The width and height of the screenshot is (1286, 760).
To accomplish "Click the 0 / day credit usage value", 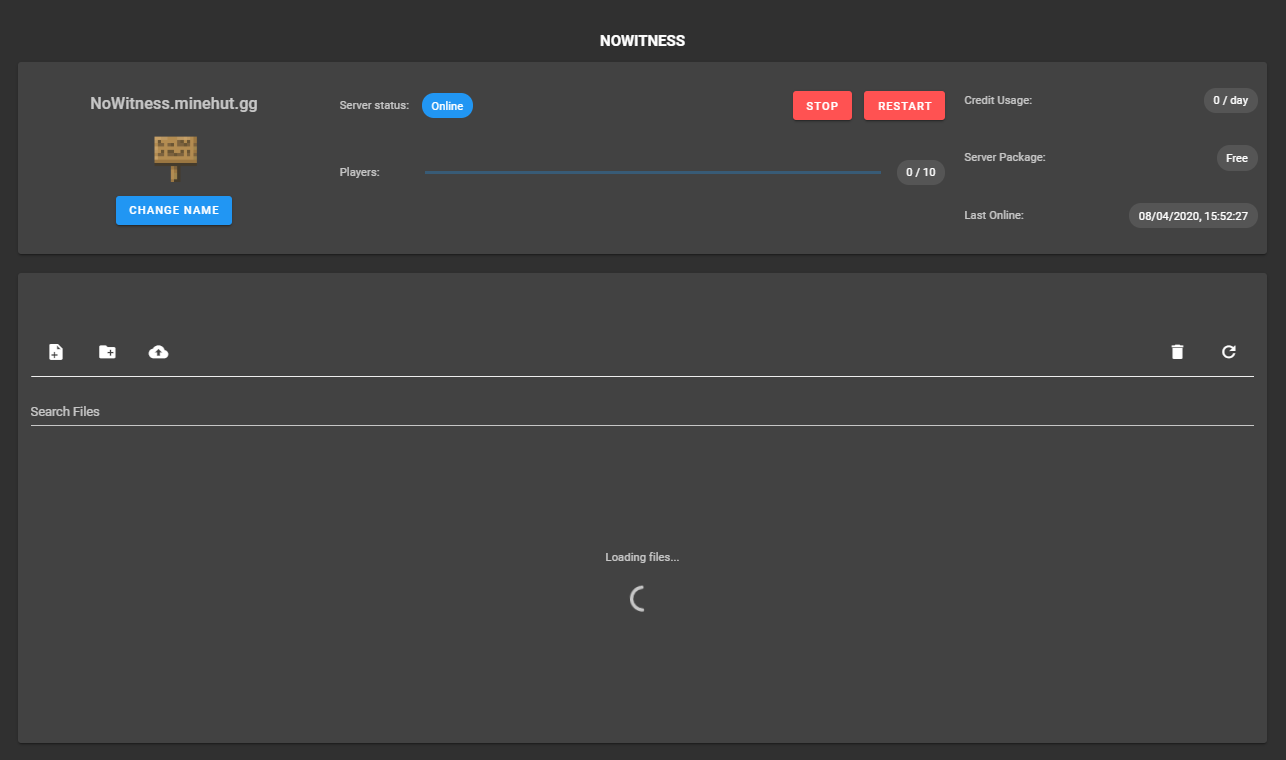I will [1231, 100].
